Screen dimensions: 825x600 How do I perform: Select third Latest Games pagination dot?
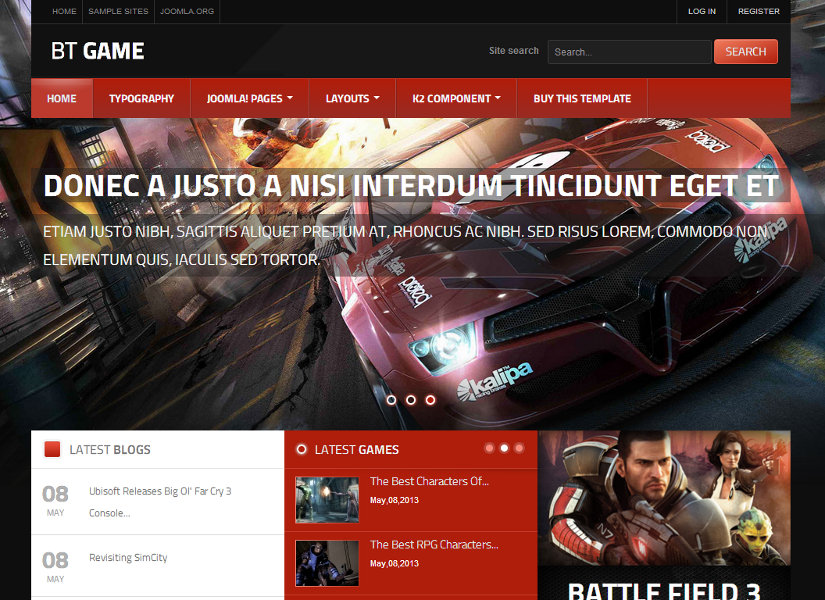pyautogui.click(x=519, y=448)
